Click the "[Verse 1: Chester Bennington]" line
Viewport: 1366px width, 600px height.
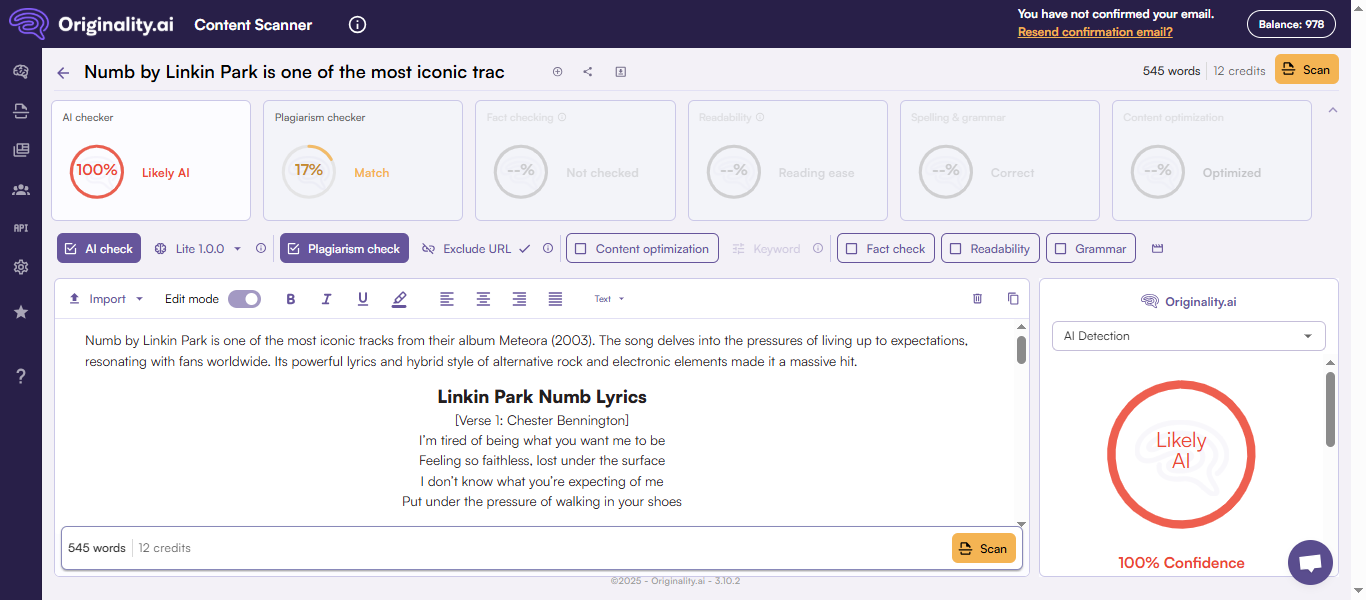coord(542,420)
